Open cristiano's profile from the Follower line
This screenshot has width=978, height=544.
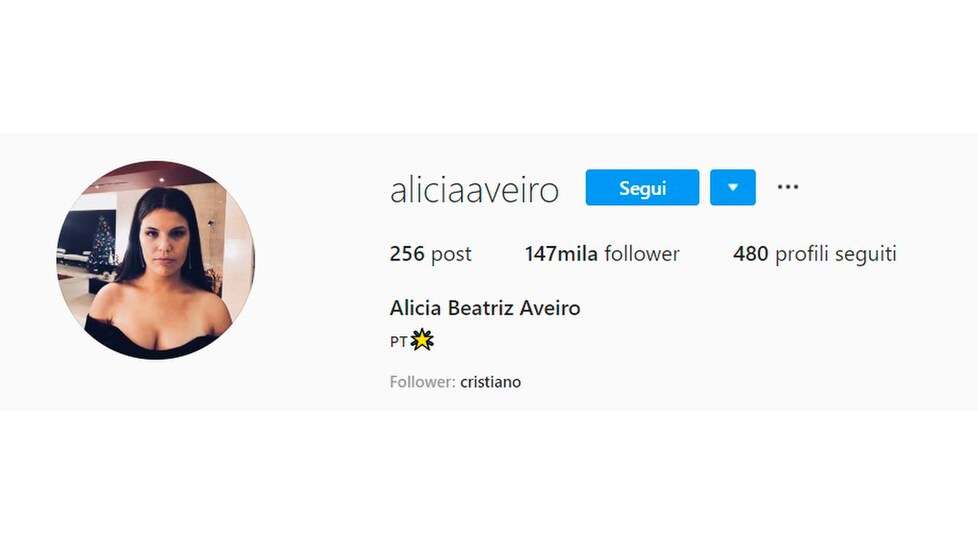490,382
